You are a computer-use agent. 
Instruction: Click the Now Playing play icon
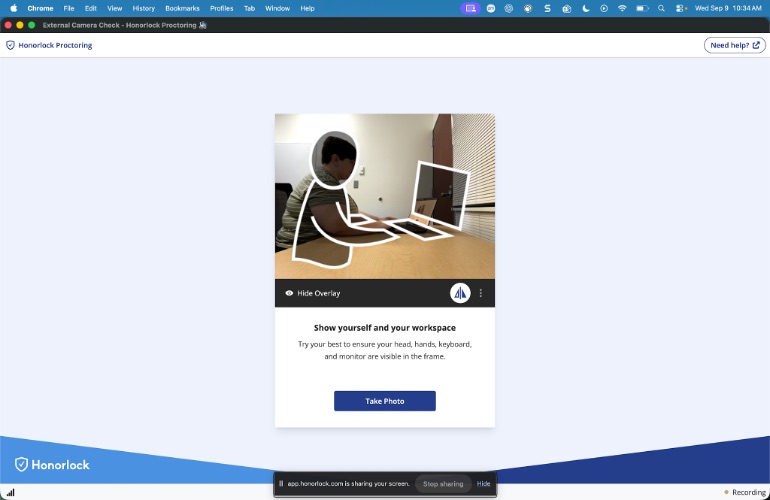click(604, 8)
